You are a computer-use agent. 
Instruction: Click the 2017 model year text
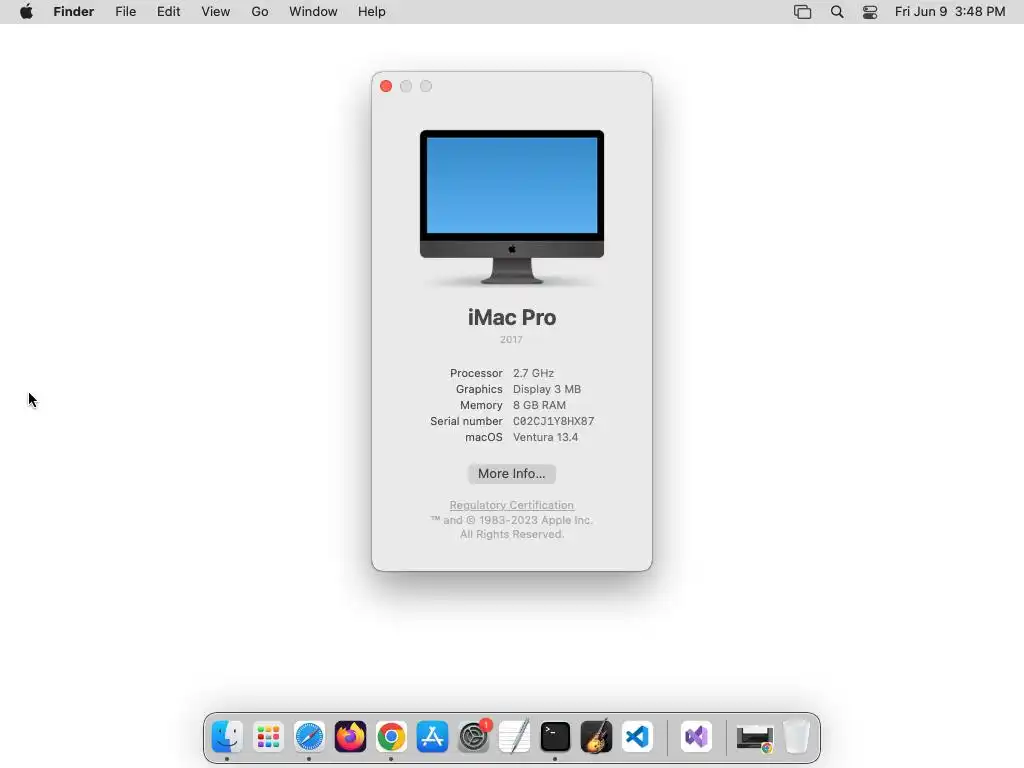(x=511, y=340)
